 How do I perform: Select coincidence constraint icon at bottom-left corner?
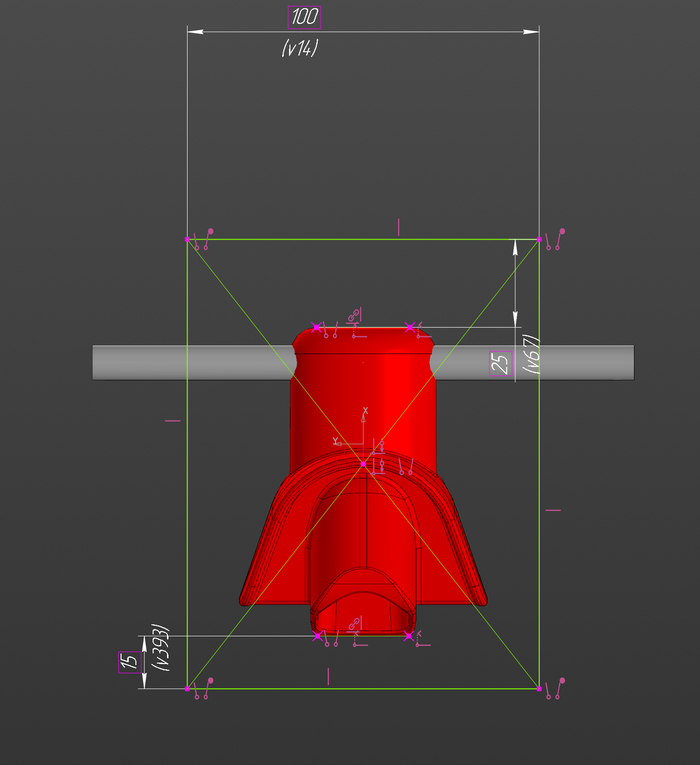point(202,689)
